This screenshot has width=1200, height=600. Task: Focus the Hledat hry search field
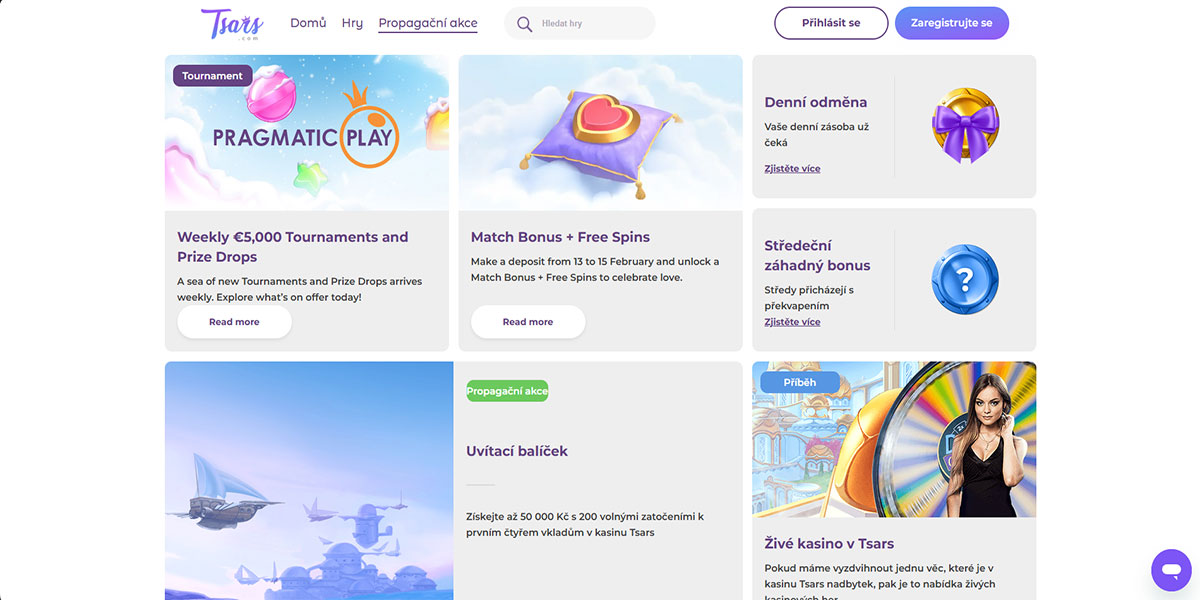(x=590, y=23)
